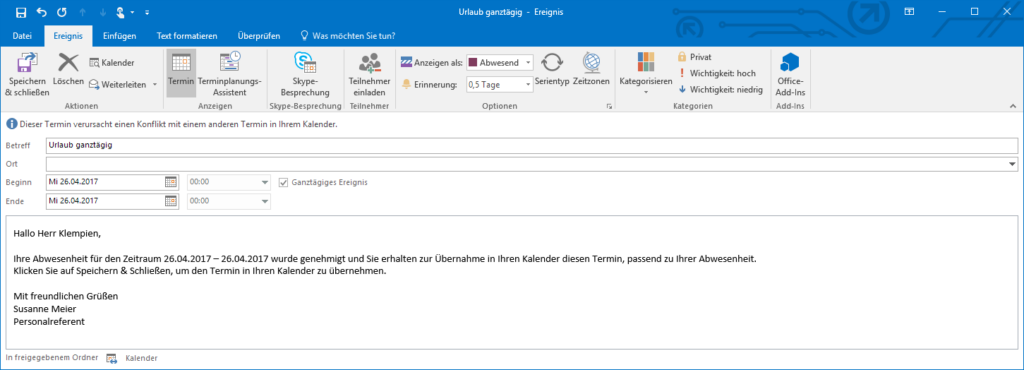The image size is (1024, 370).
Task: Click the Redo icon in quick access toolbar
Action: [62, 12]
